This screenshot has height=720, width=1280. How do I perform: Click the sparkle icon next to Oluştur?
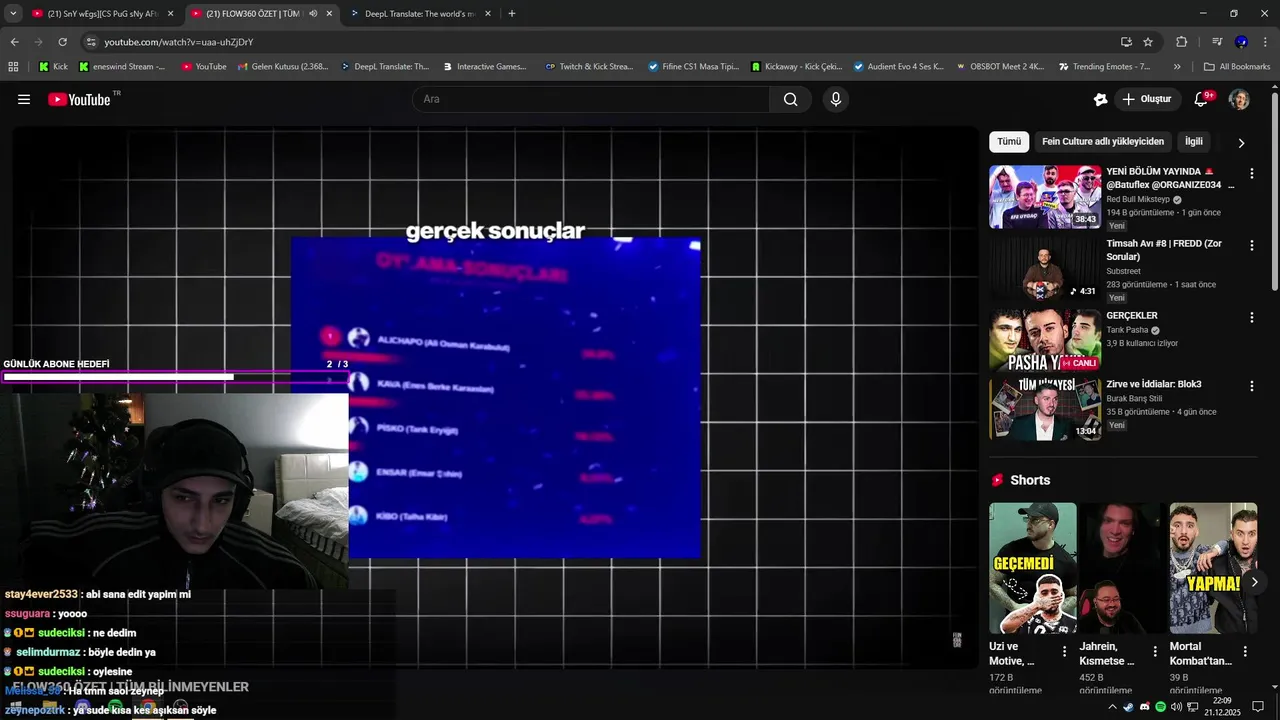pos(1100,99)
